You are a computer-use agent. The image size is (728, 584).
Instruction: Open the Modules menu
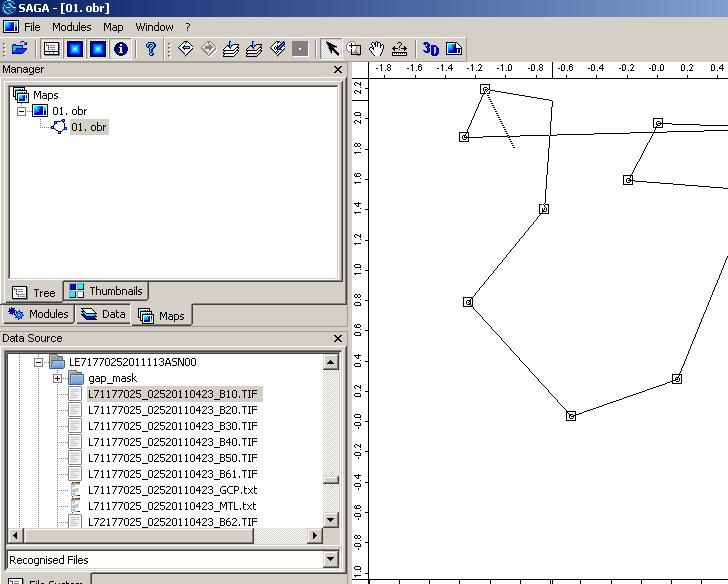pyautogui.click(x=71, y=27)
